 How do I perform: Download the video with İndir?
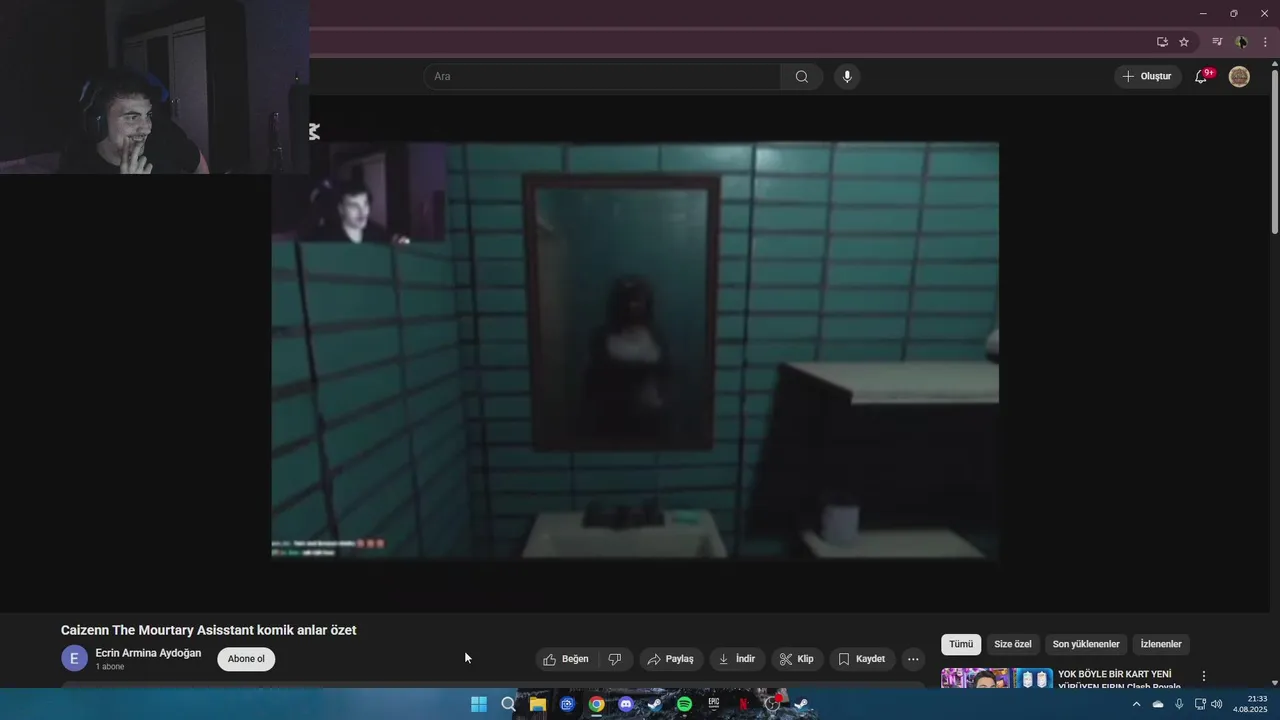(x=737, y=659)
